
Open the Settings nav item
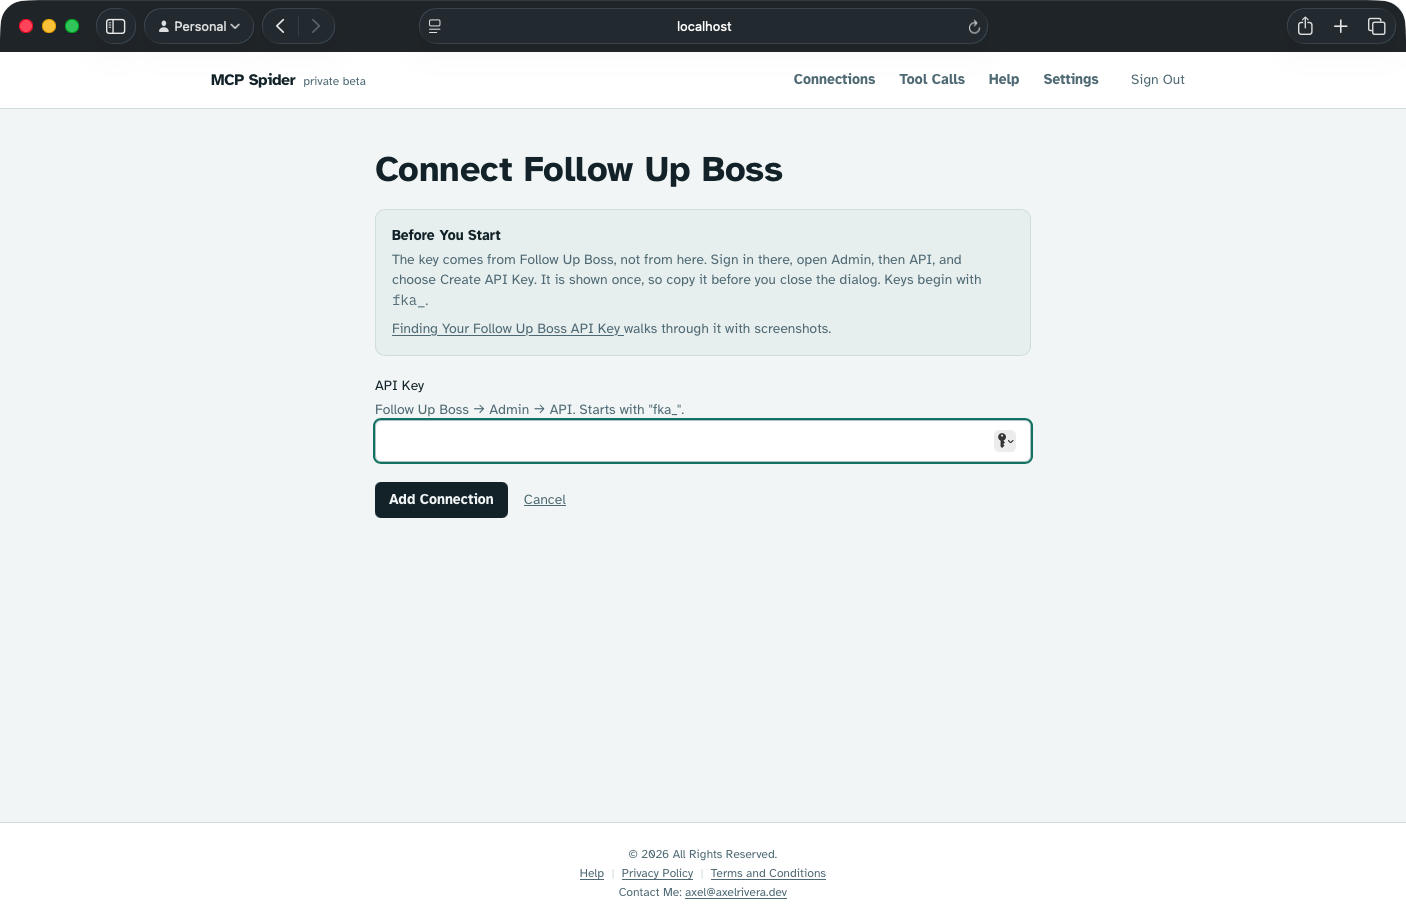(1071, 79)
